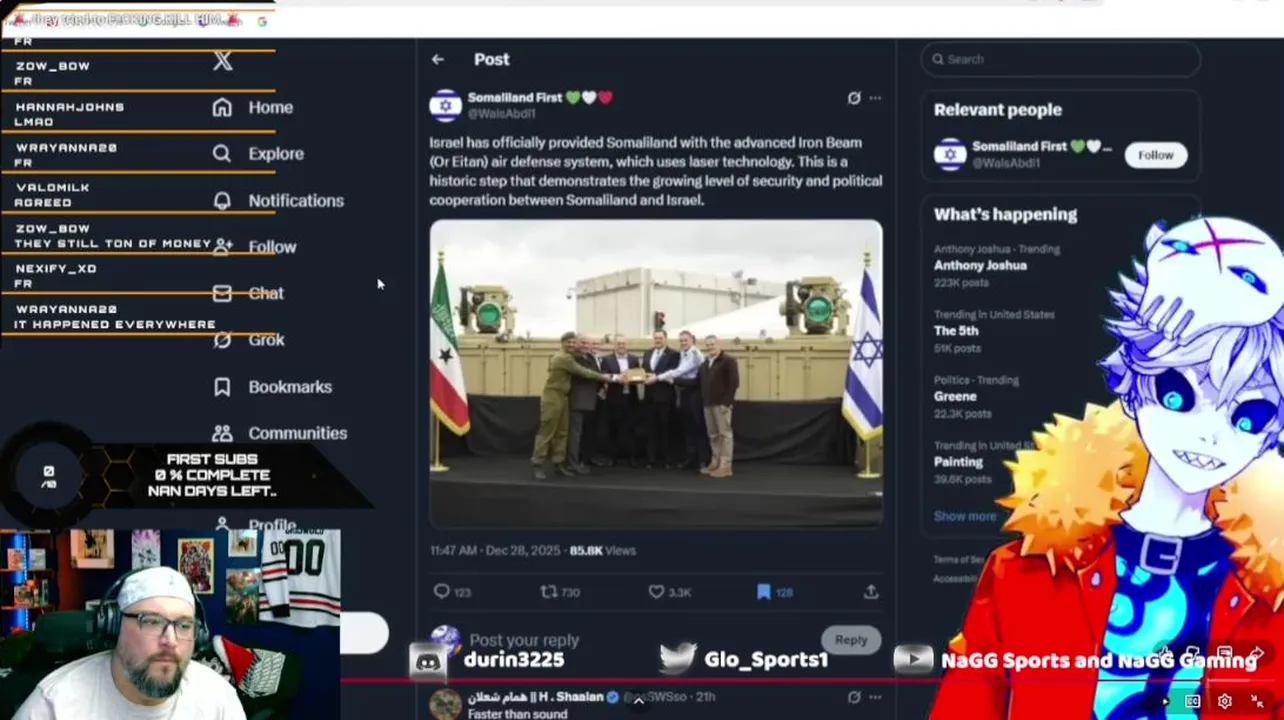Click the Grok icon in X sidebar

[222, 340]
